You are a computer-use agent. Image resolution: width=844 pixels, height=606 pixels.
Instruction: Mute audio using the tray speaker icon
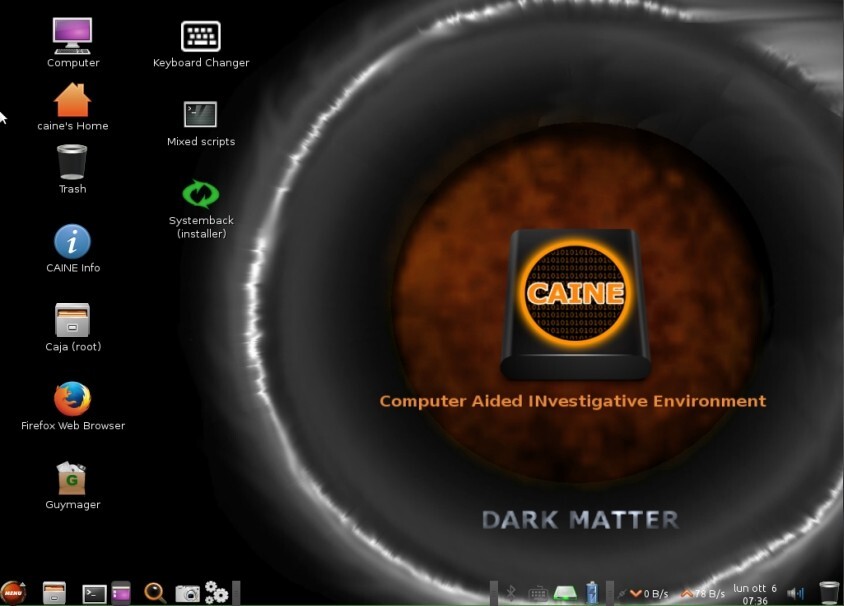click(794, 591)
